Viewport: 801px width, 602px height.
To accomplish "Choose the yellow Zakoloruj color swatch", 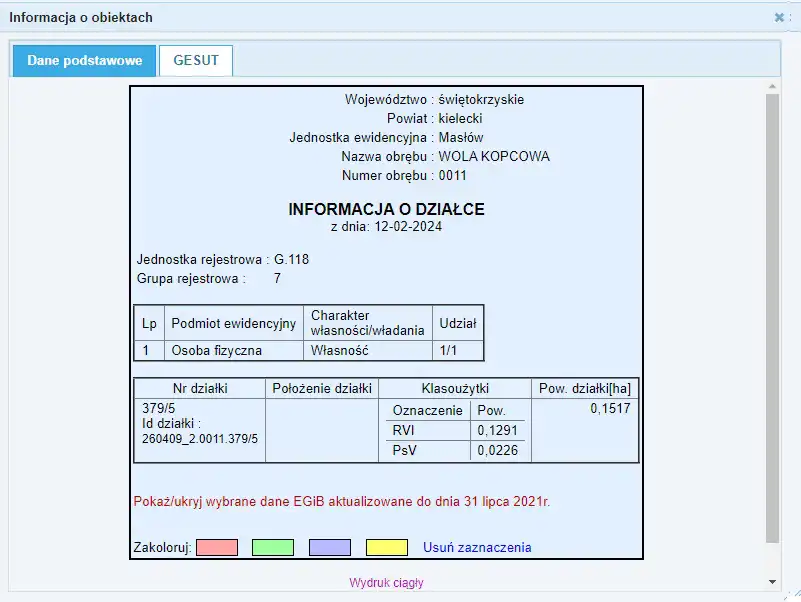I will click(386, 547).
